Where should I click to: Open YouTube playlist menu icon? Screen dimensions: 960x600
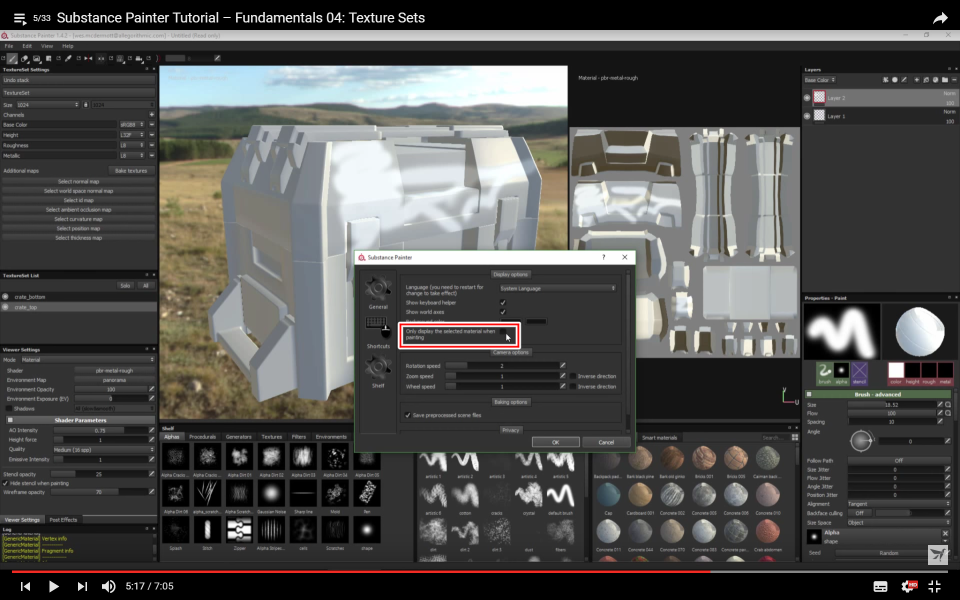(x=20, y=18)
